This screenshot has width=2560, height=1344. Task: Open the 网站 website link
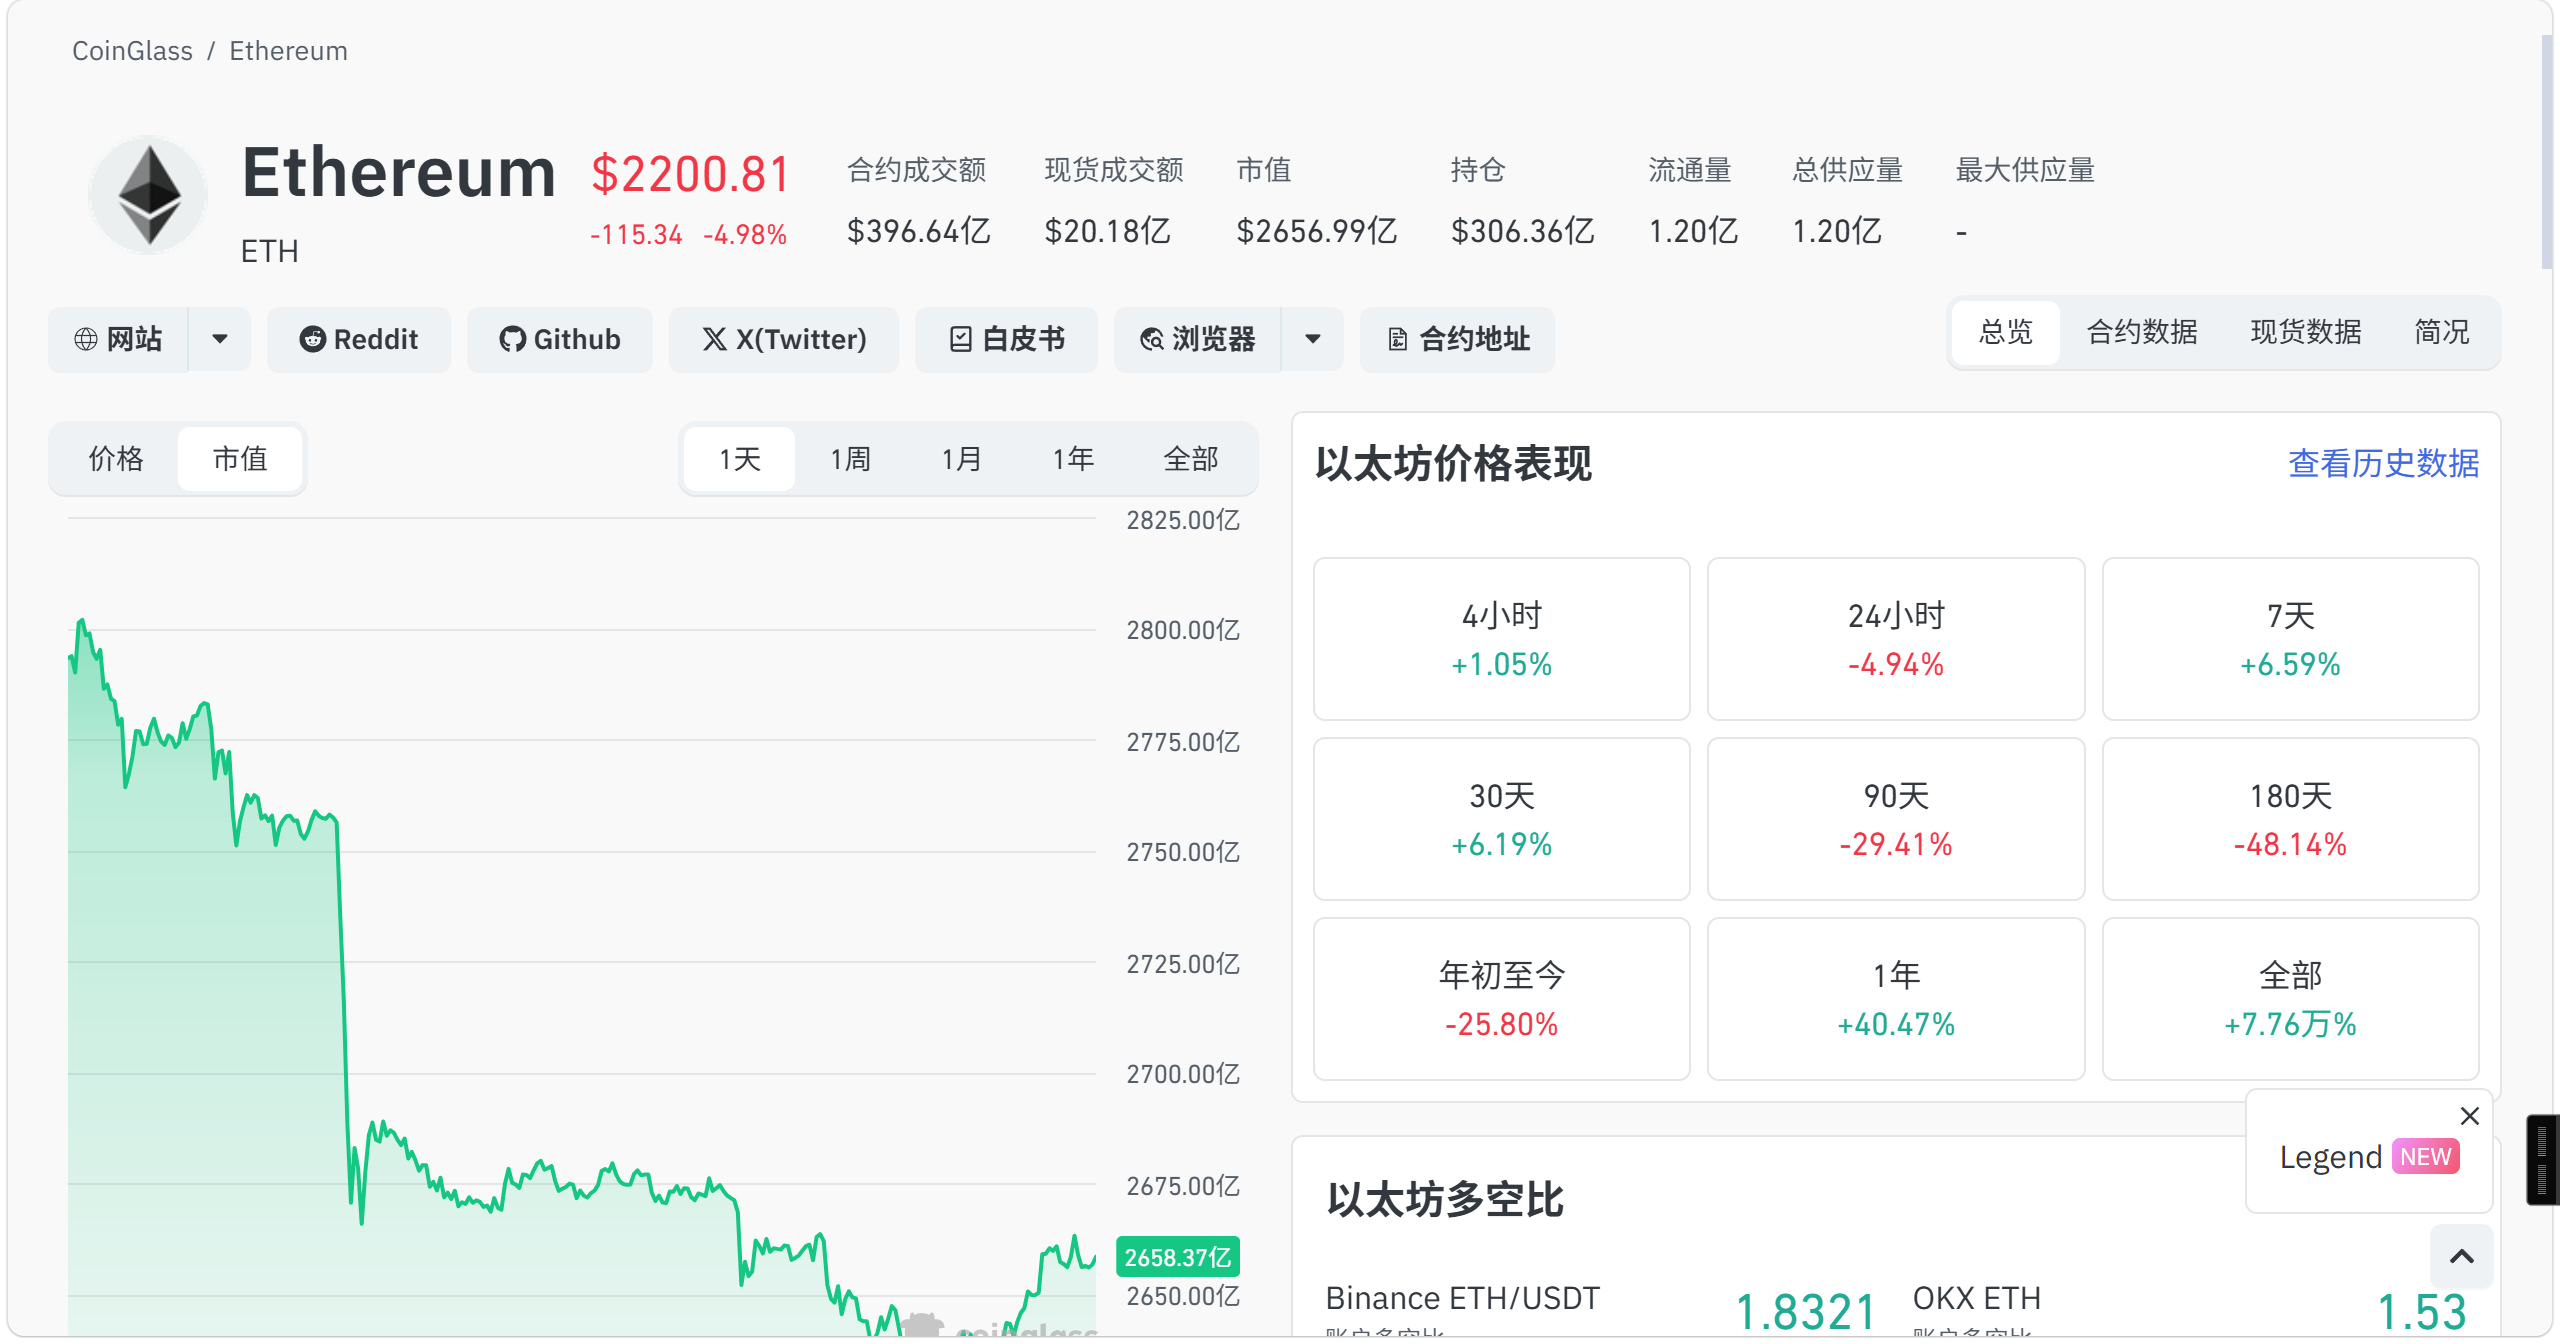click(118, 339)
